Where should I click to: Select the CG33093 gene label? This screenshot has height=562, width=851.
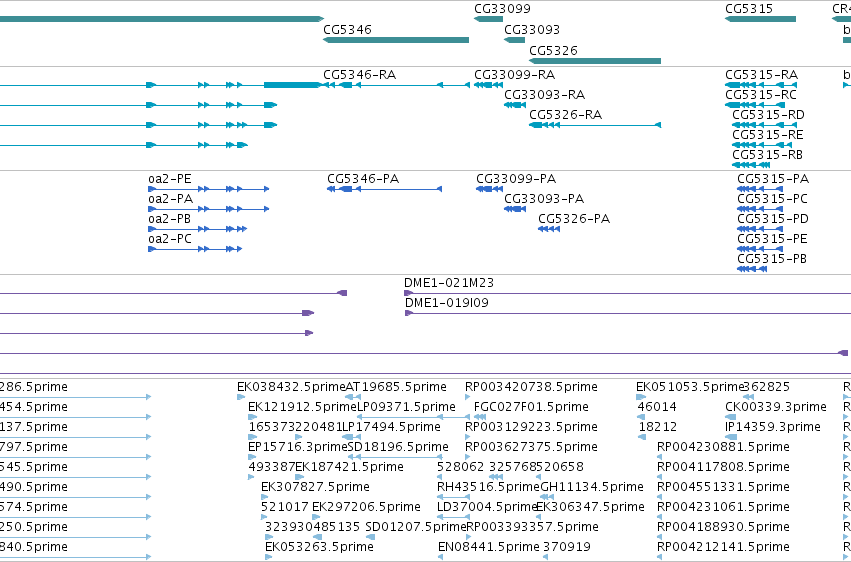[x=531, y=29]
